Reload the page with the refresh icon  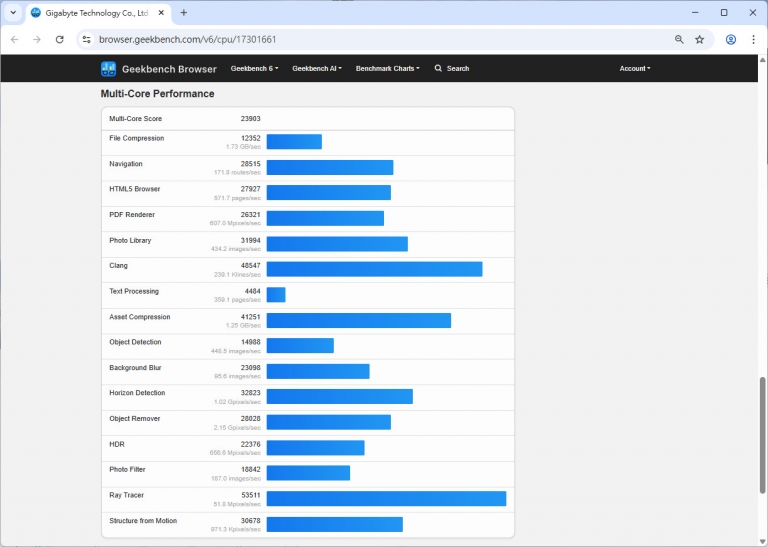tap(59, 39)
